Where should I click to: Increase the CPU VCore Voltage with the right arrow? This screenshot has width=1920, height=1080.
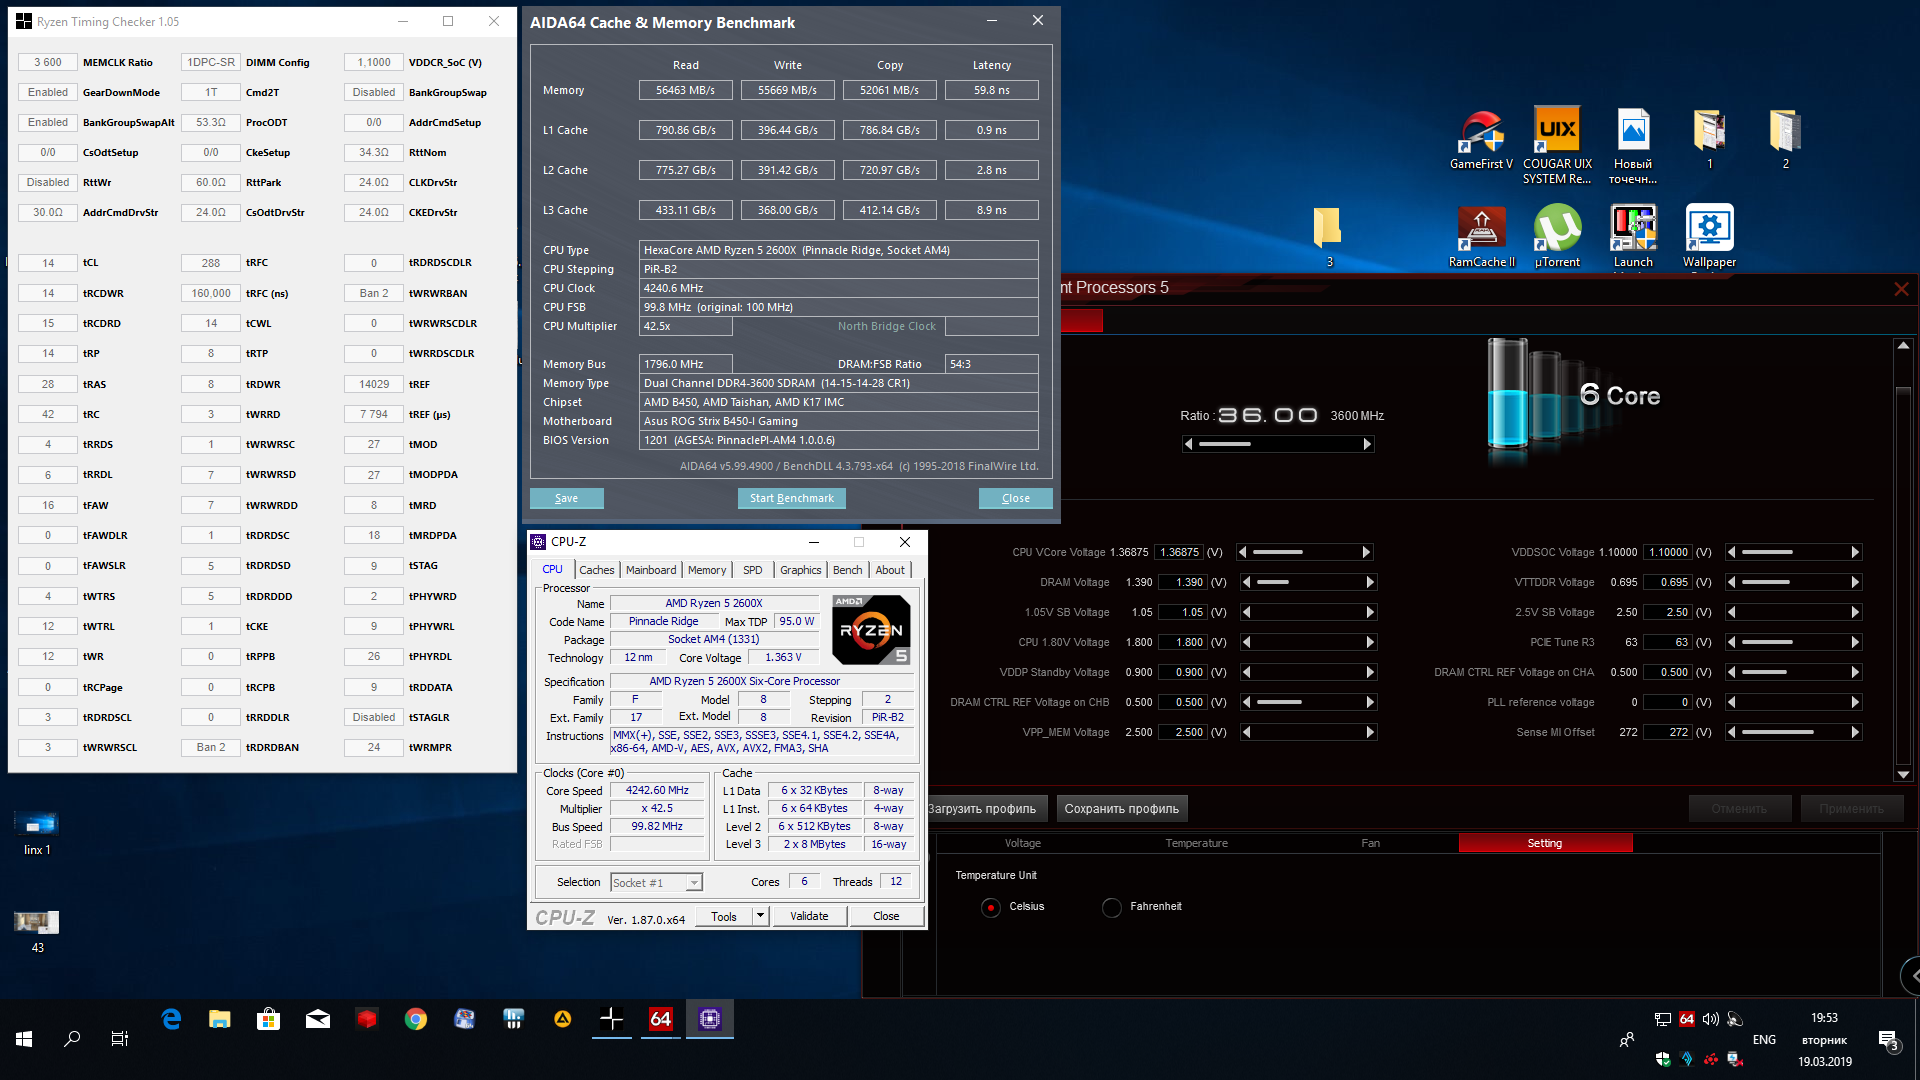[x=1366, y=552]
